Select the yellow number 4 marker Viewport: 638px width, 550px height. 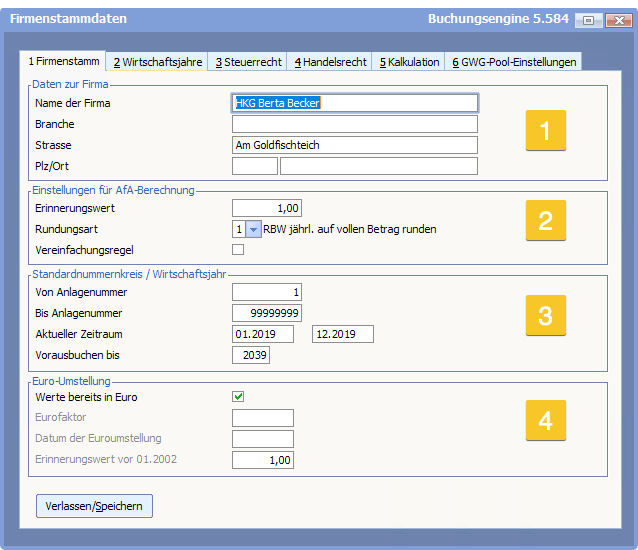pyautogui.click(x=545, y=420)
